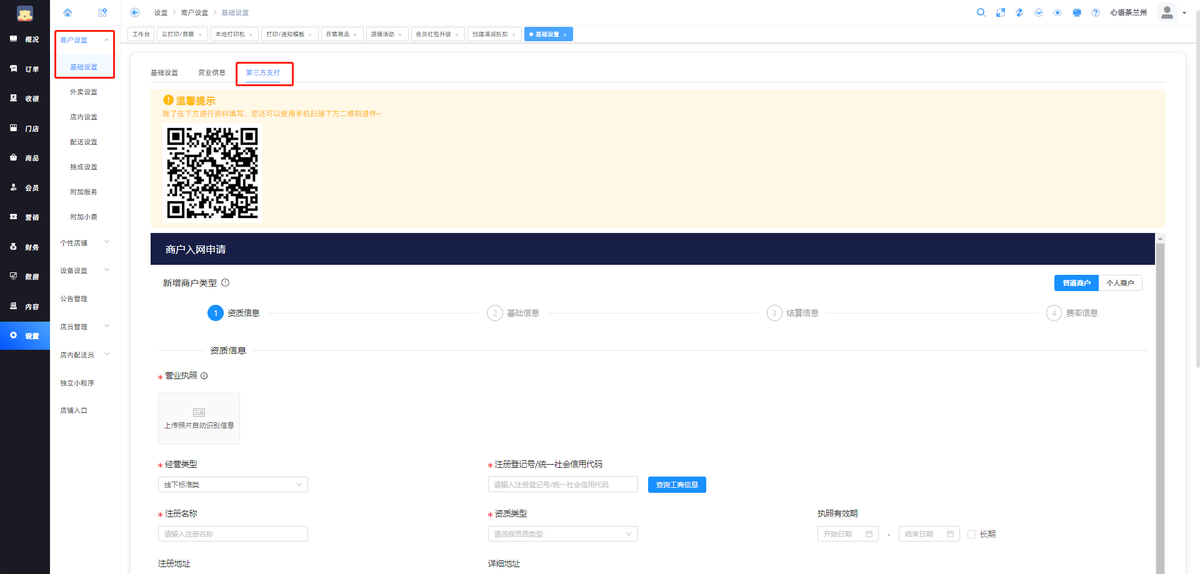Screen dimensions: 1200x574
Task: Switch to the 营业信息 tab
Action: pyautogui.click(x=212, y=73)
